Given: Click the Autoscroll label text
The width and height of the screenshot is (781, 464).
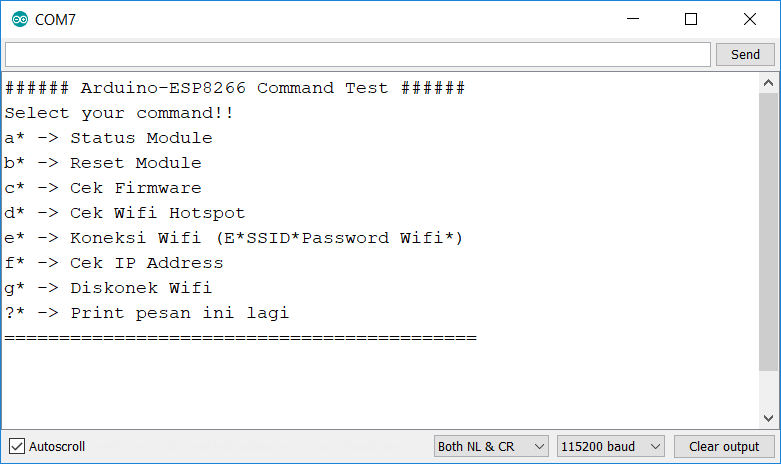Looking at the screenshot, I should tap(57, 447).
